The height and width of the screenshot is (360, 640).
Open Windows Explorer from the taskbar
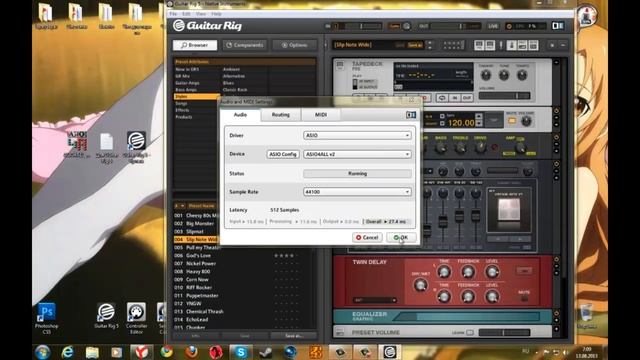[92, 352]
